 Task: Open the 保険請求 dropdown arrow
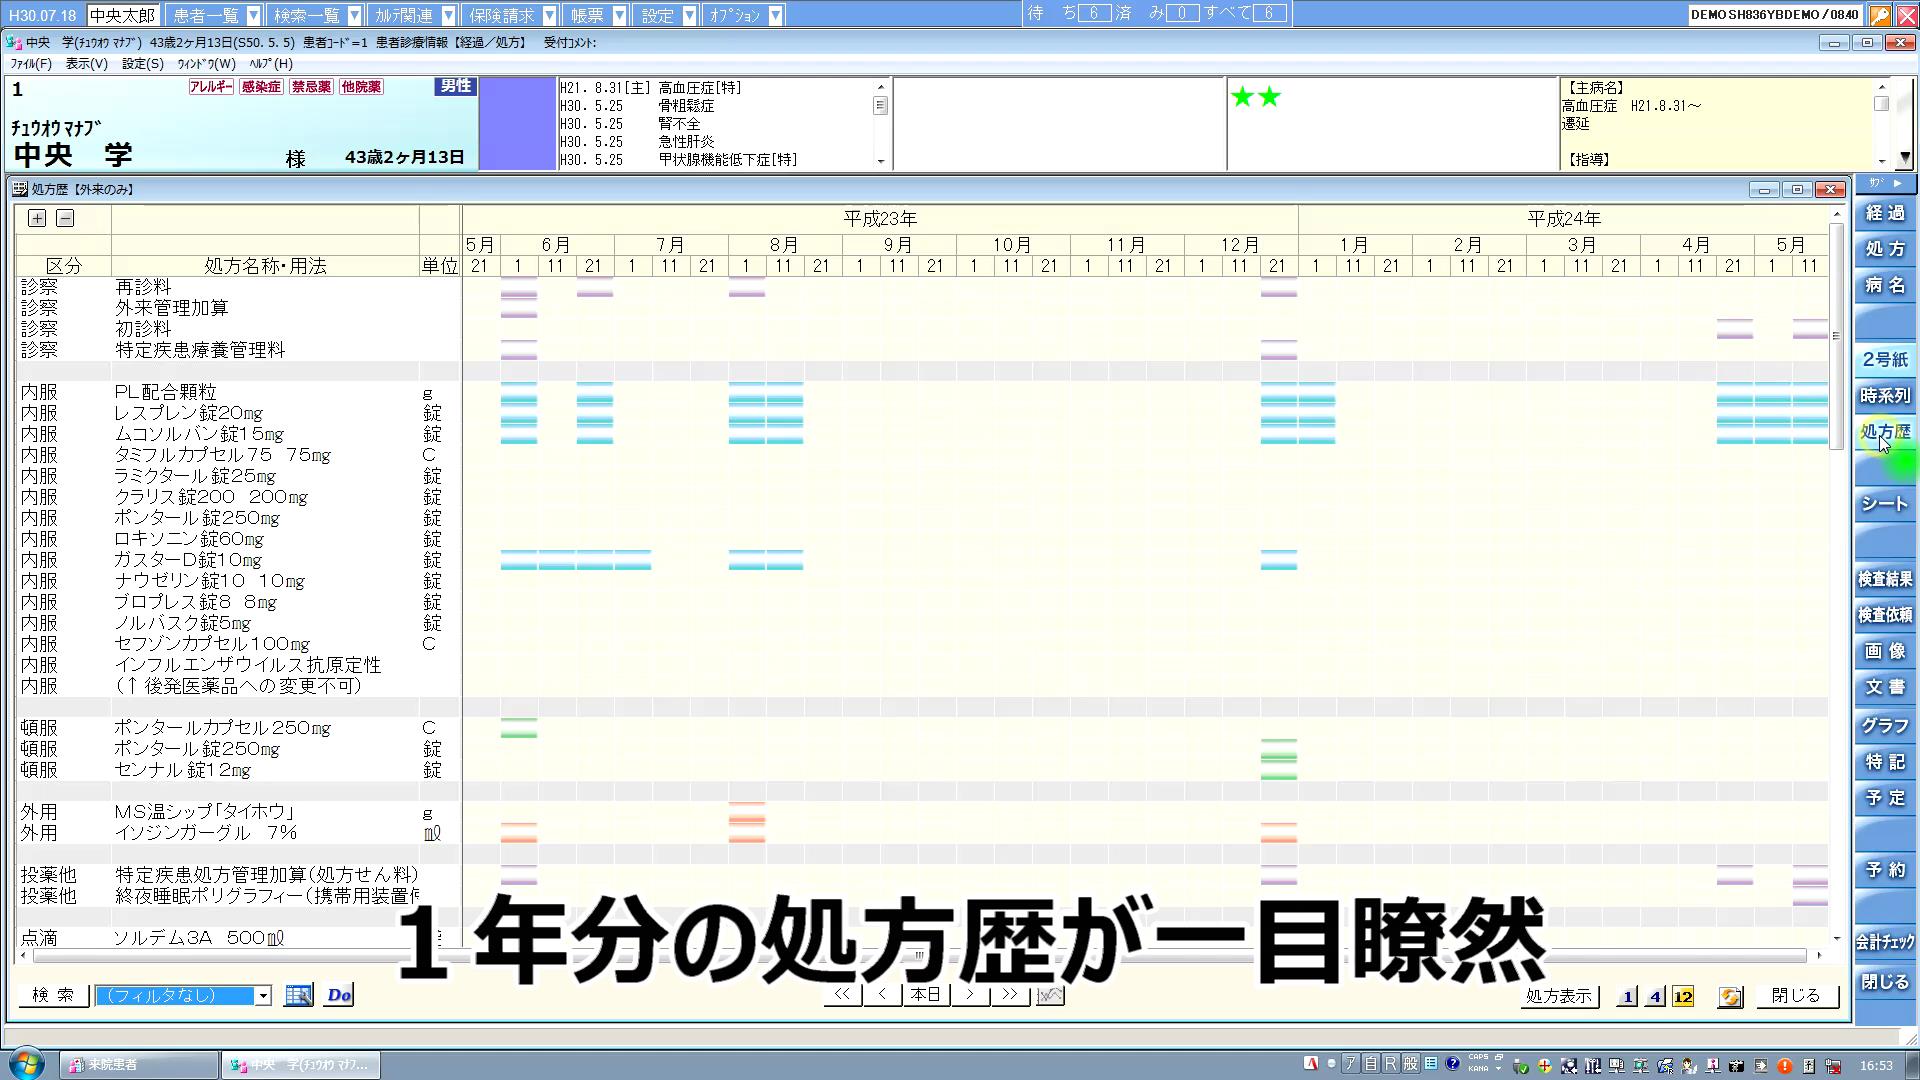(x=550, y=15)
